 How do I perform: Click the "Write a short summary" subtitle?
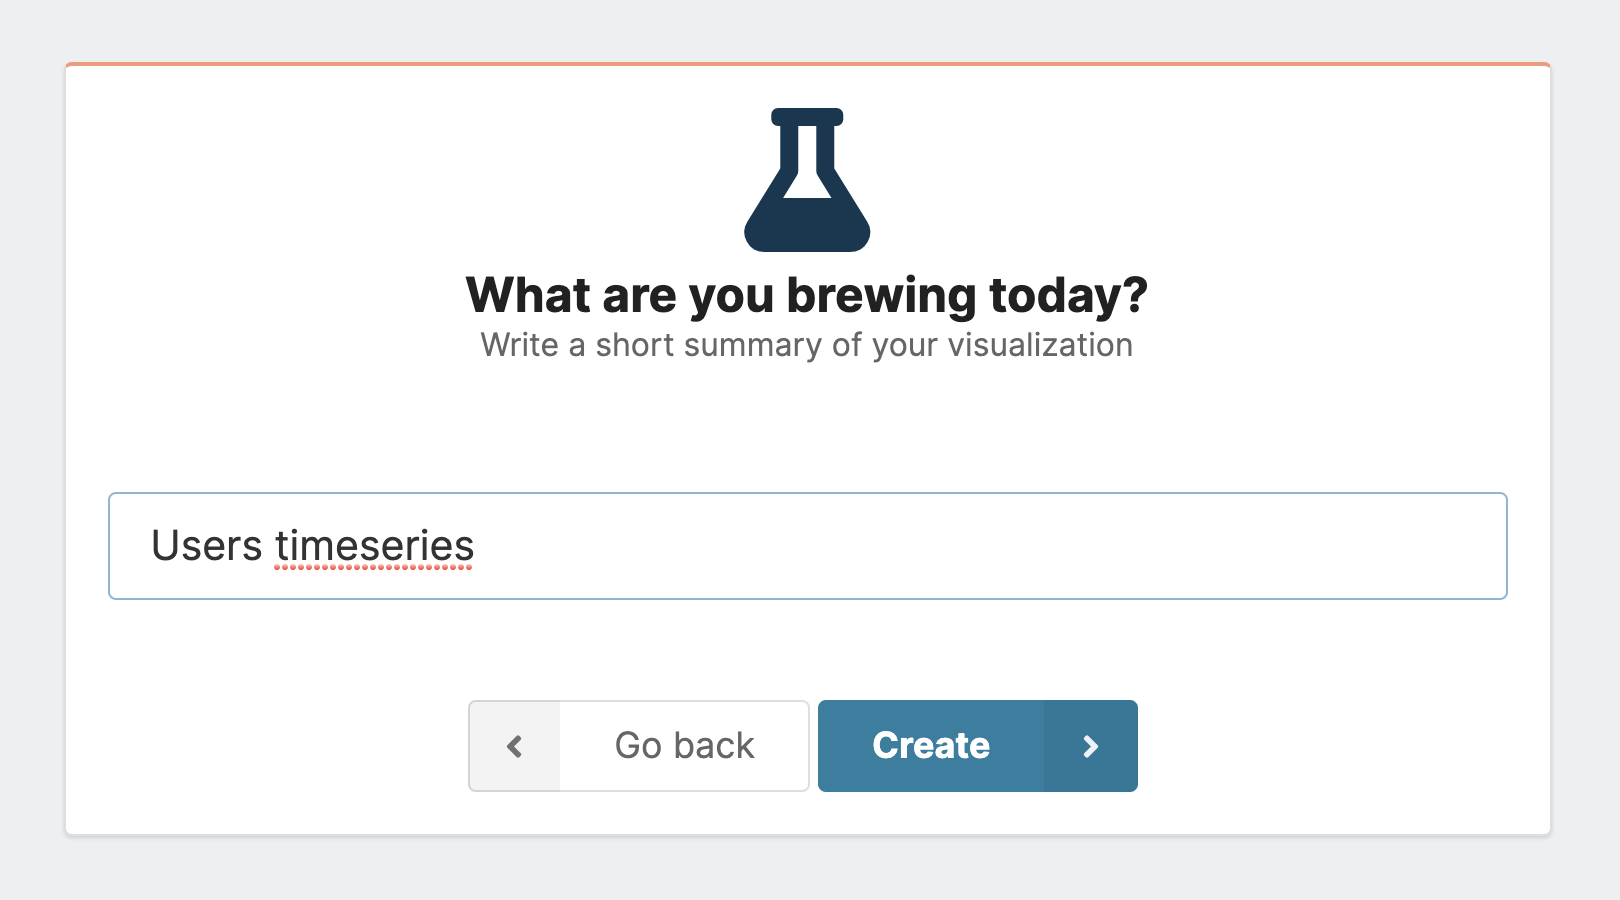click(x=807, y=345)
